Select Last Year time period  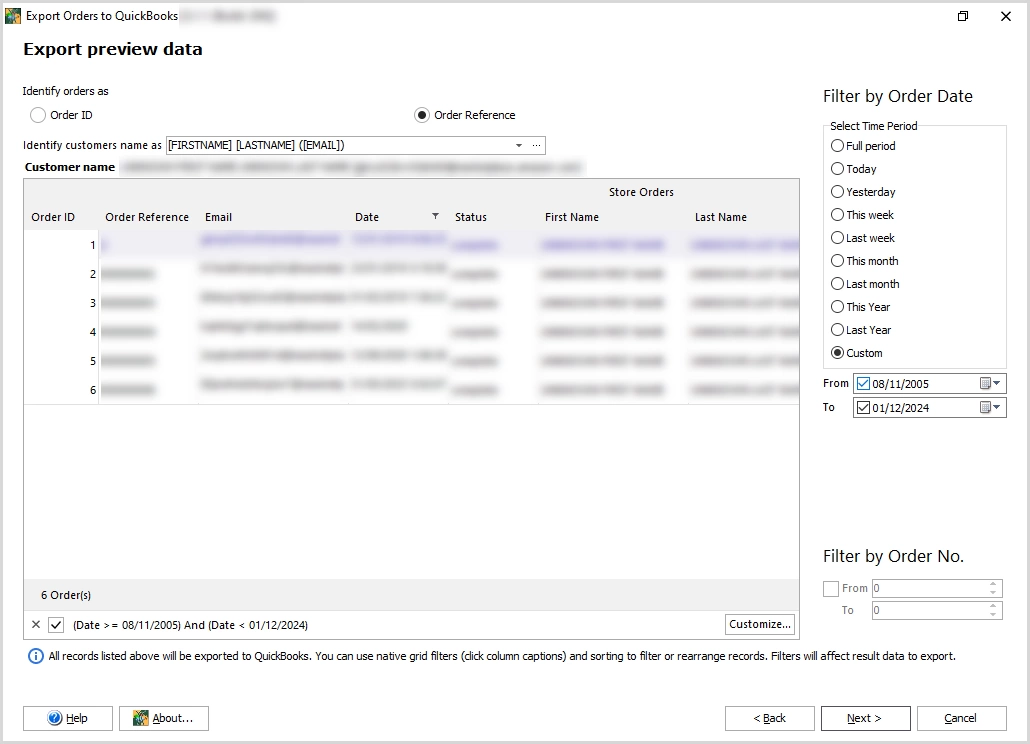[x=838, y=330]
